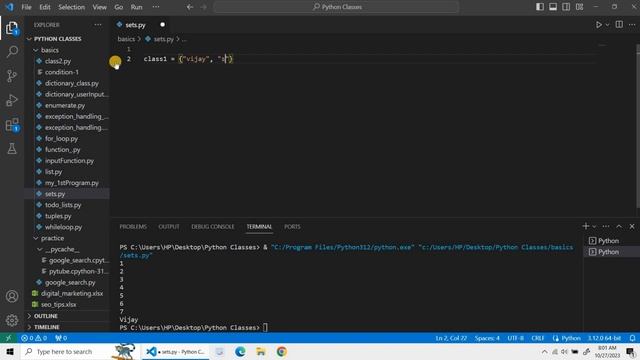Viewport: 640px width, 360px height.
Task: Click Ln 2, Col 22 cursor position
Action: (451, 338)
